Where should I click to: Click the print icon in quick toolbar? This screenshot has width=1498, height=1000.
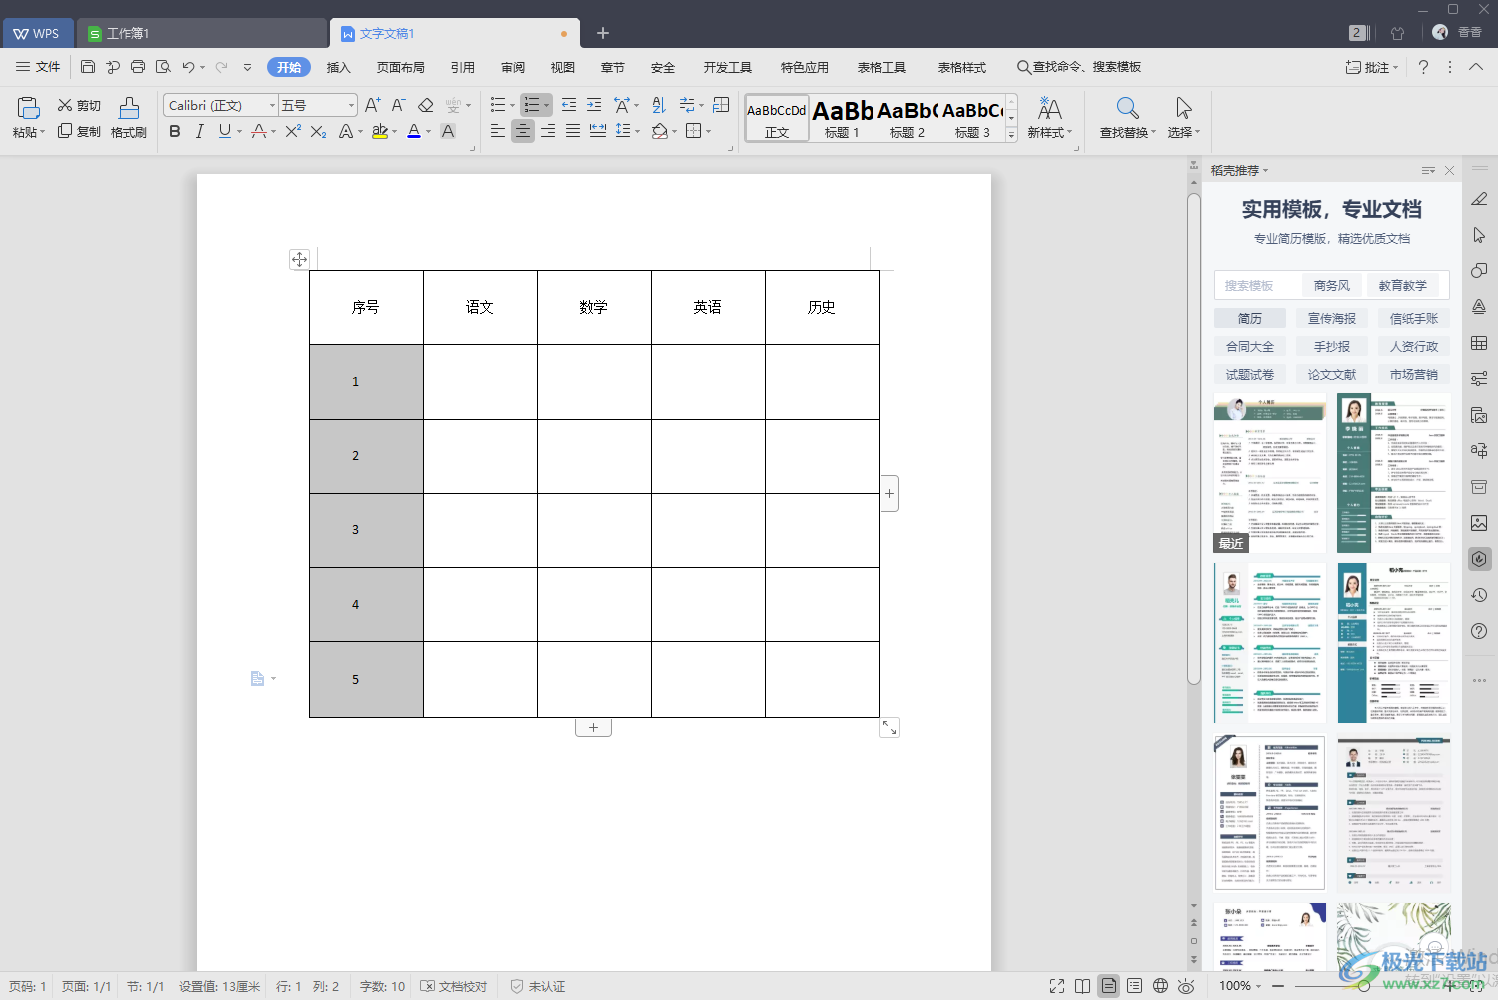coord(138,67)
